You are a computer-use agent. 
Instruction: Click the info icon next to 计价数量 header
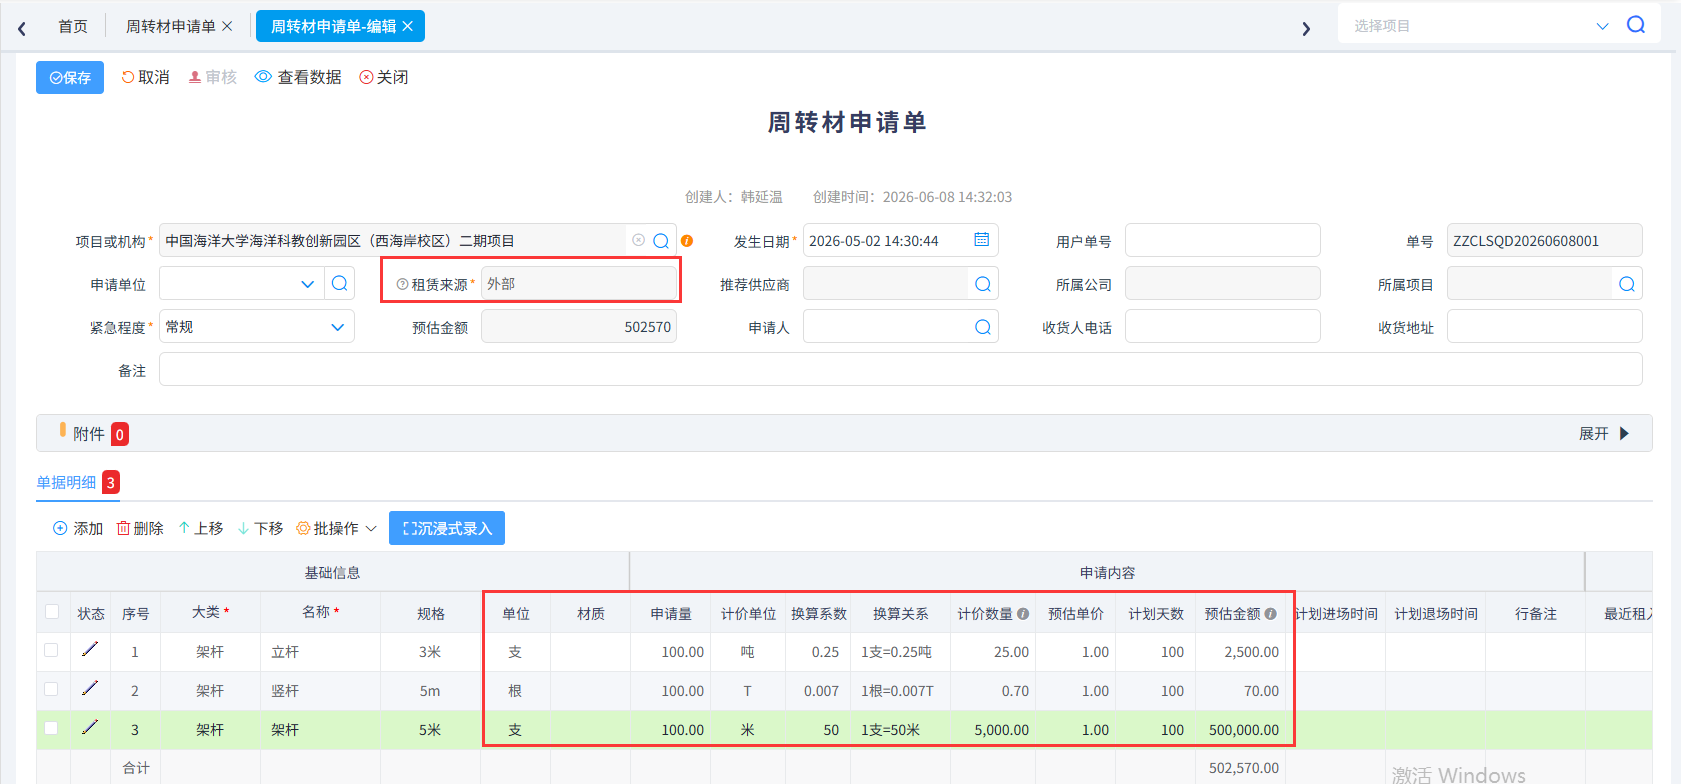(x=1023, y=614)
